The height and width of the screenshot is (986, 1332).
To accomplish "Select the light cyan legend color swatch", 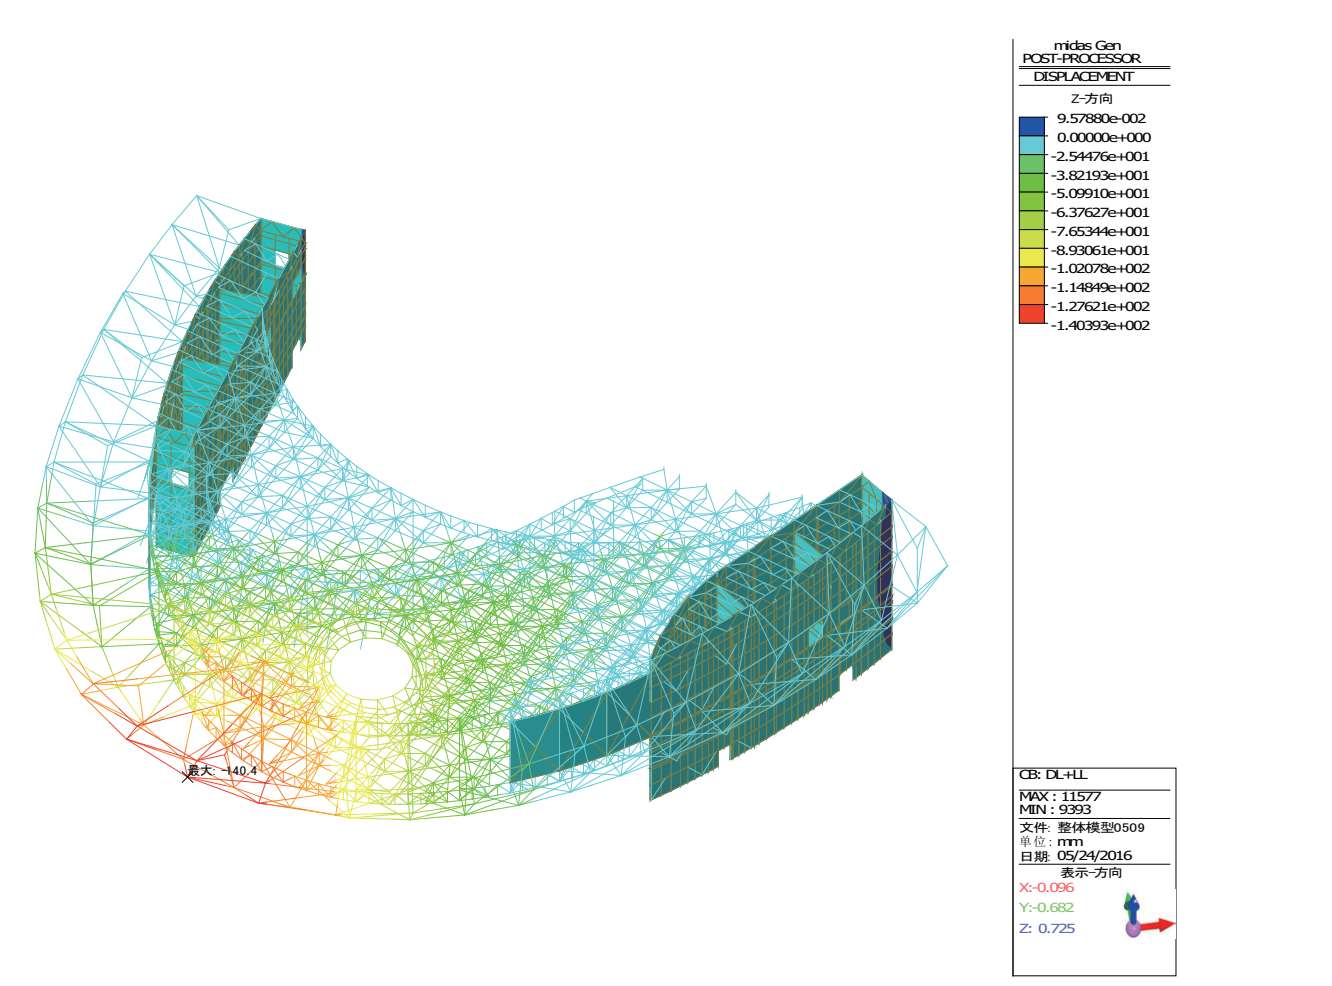I will pyautogui.click(x=1031, y=145).
